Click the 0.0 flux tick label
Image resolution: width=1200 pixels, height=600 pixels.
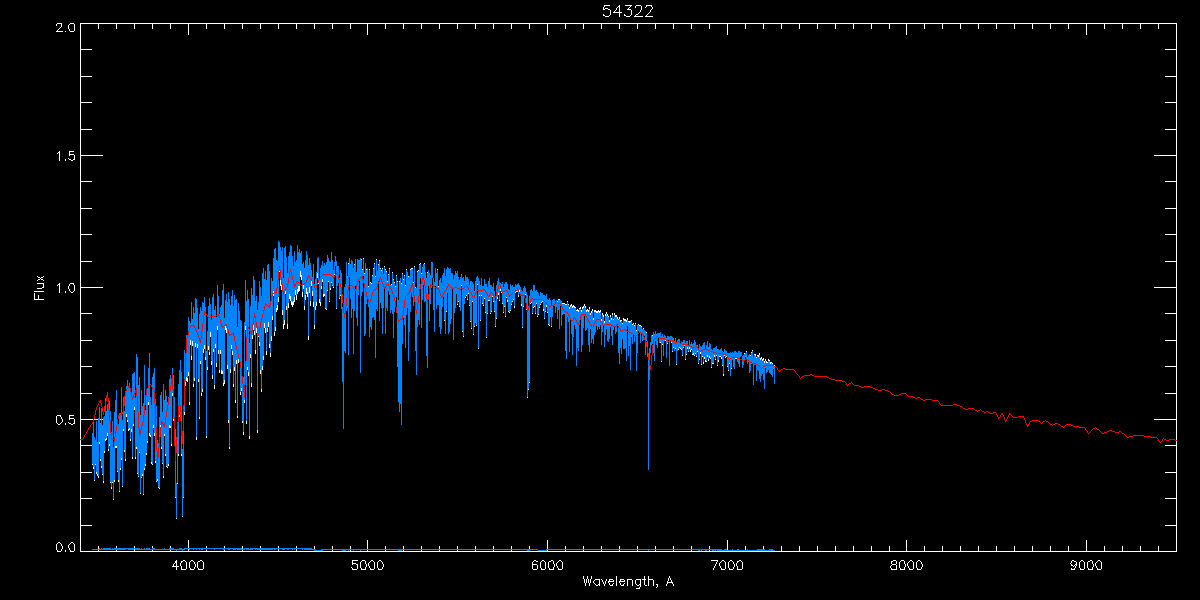pos(65,547)
